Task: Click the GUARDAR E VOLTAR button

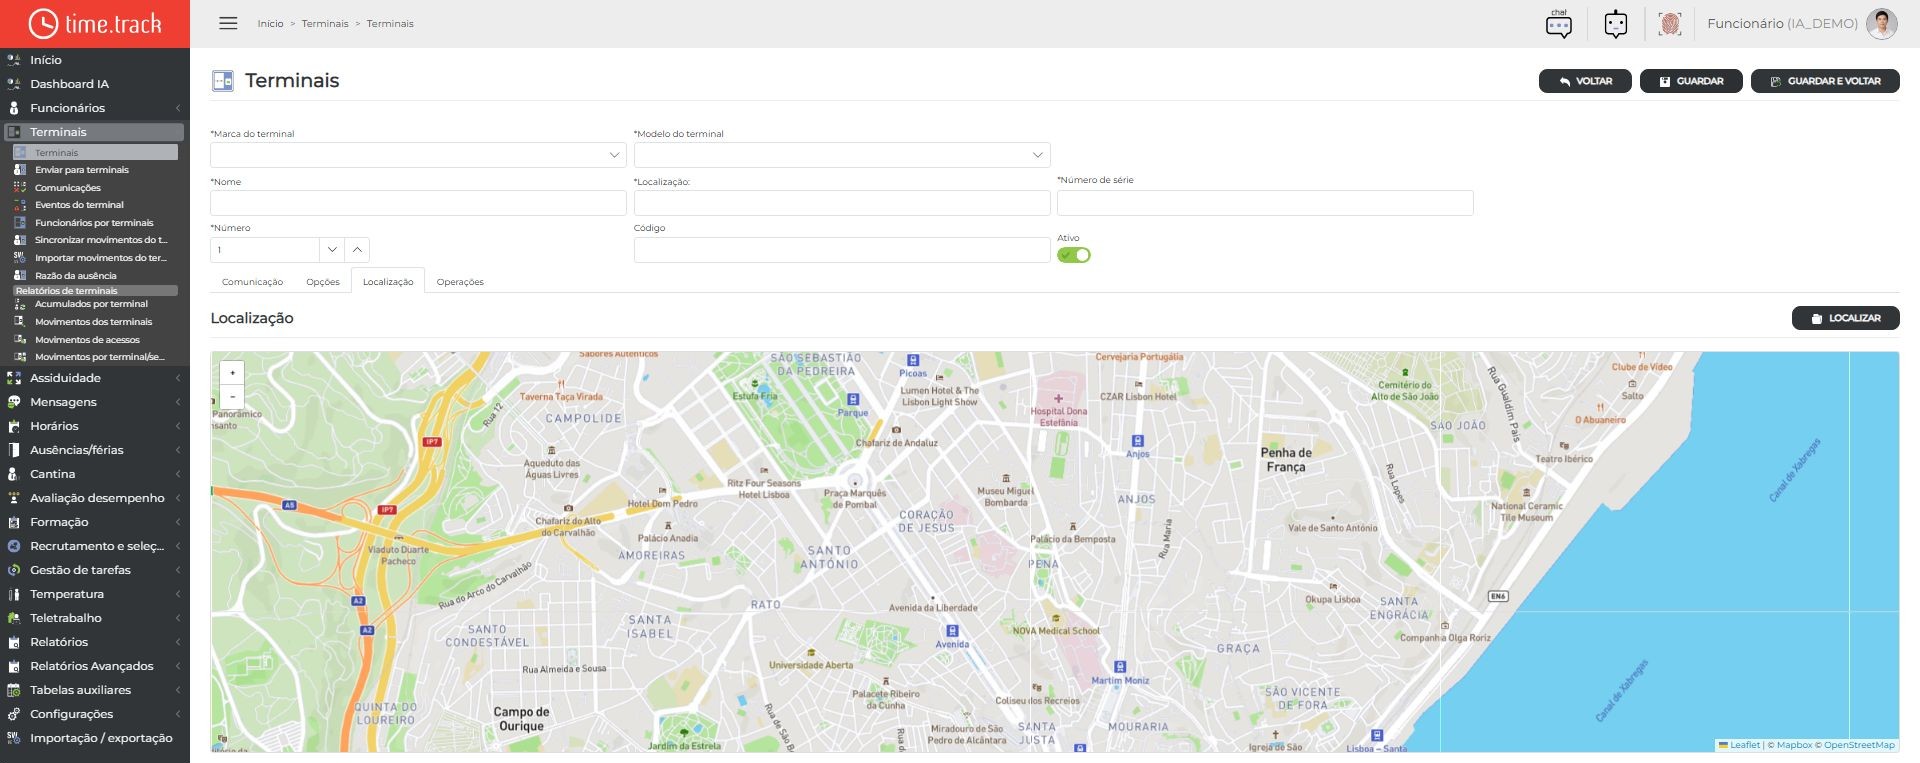Action: (x=1825, y=81)
